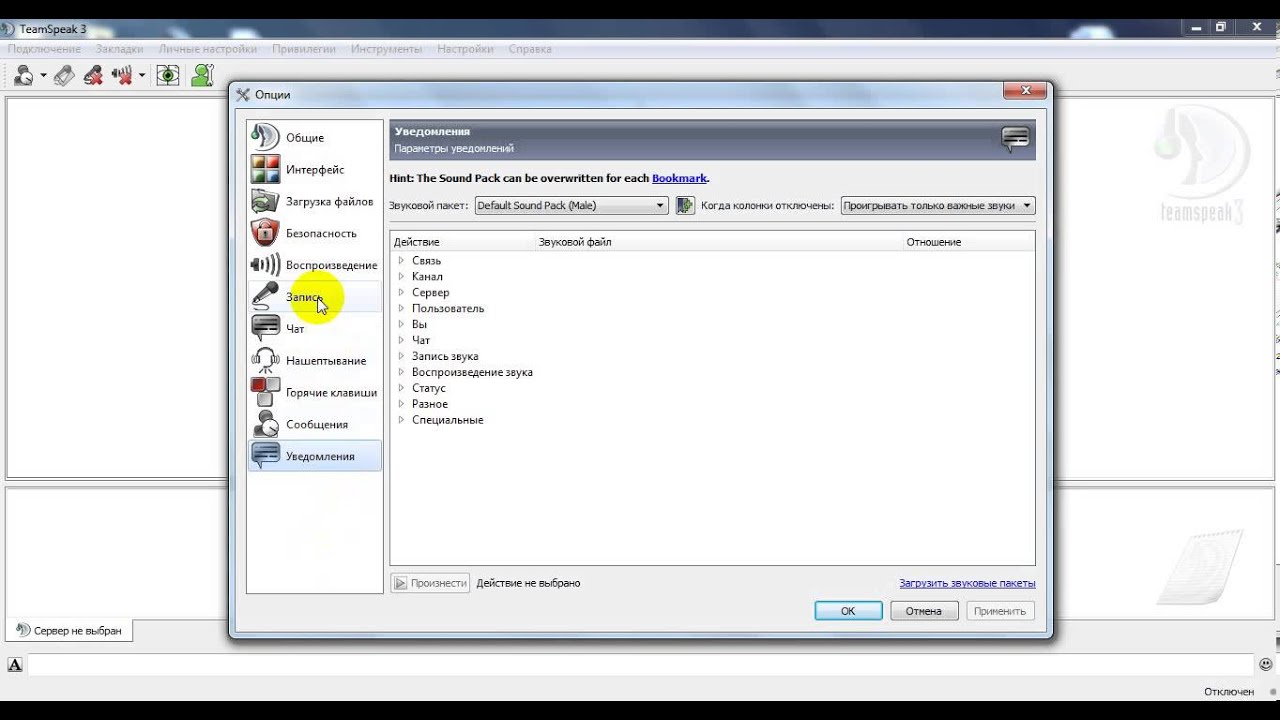Open the Сообщения options section
This screenshot has height=720, width=1280.
pyautogui.click(x=314, y=424)
